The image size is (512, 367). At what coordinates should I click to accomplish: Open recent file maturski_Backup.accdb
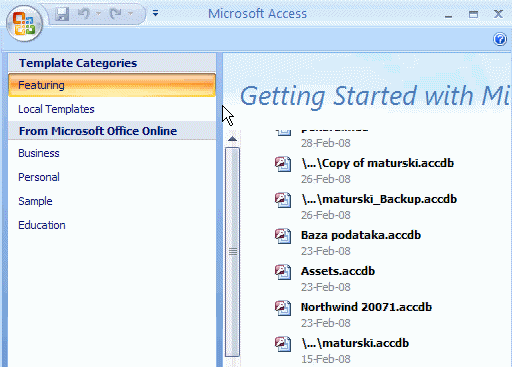[379, 199]
